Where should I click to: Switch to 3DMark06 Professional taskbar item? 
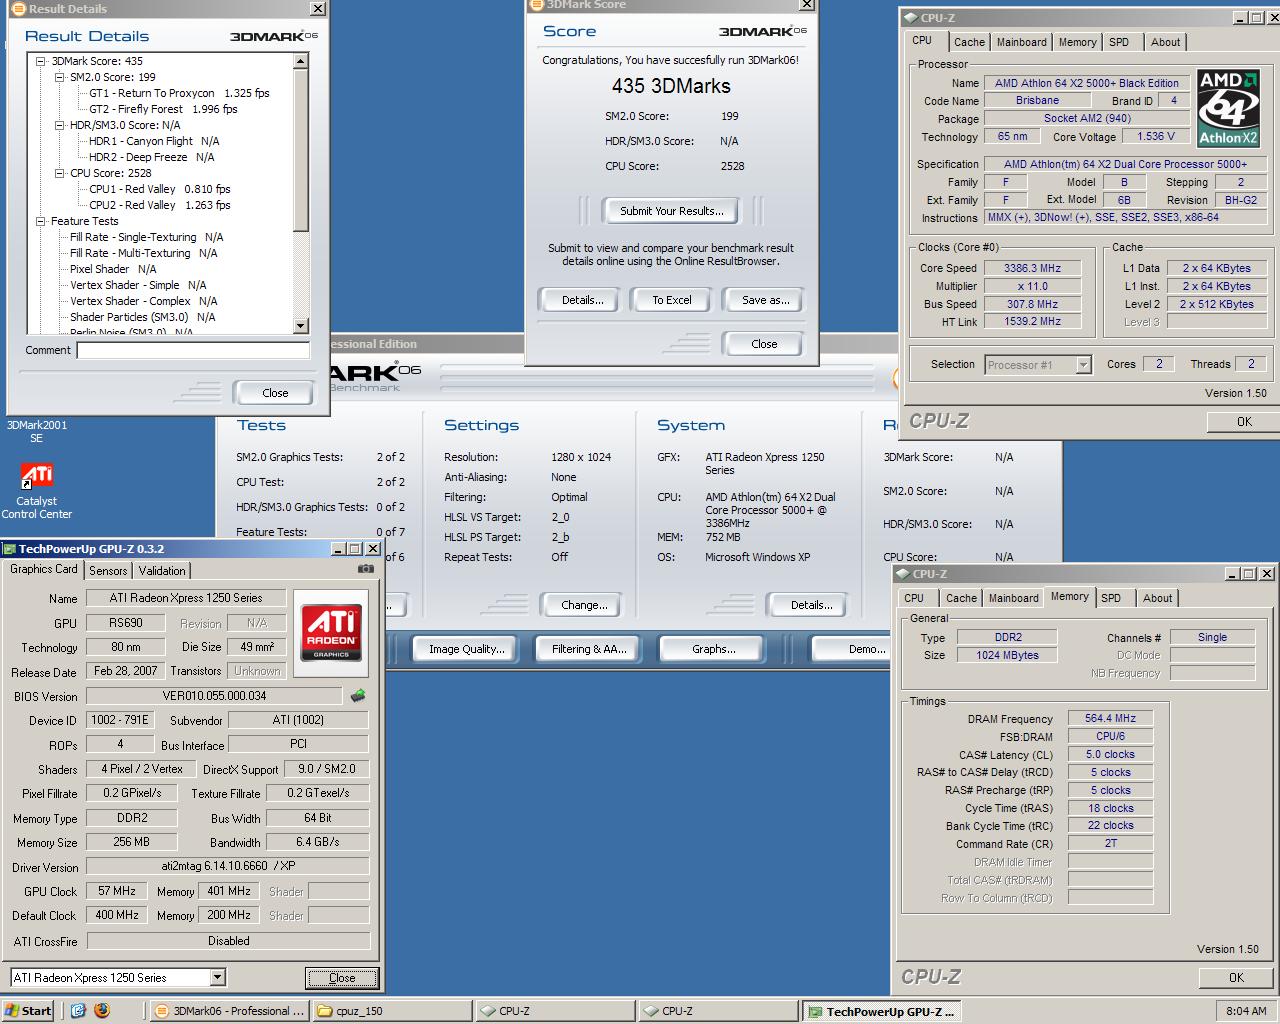(229, 1011)
